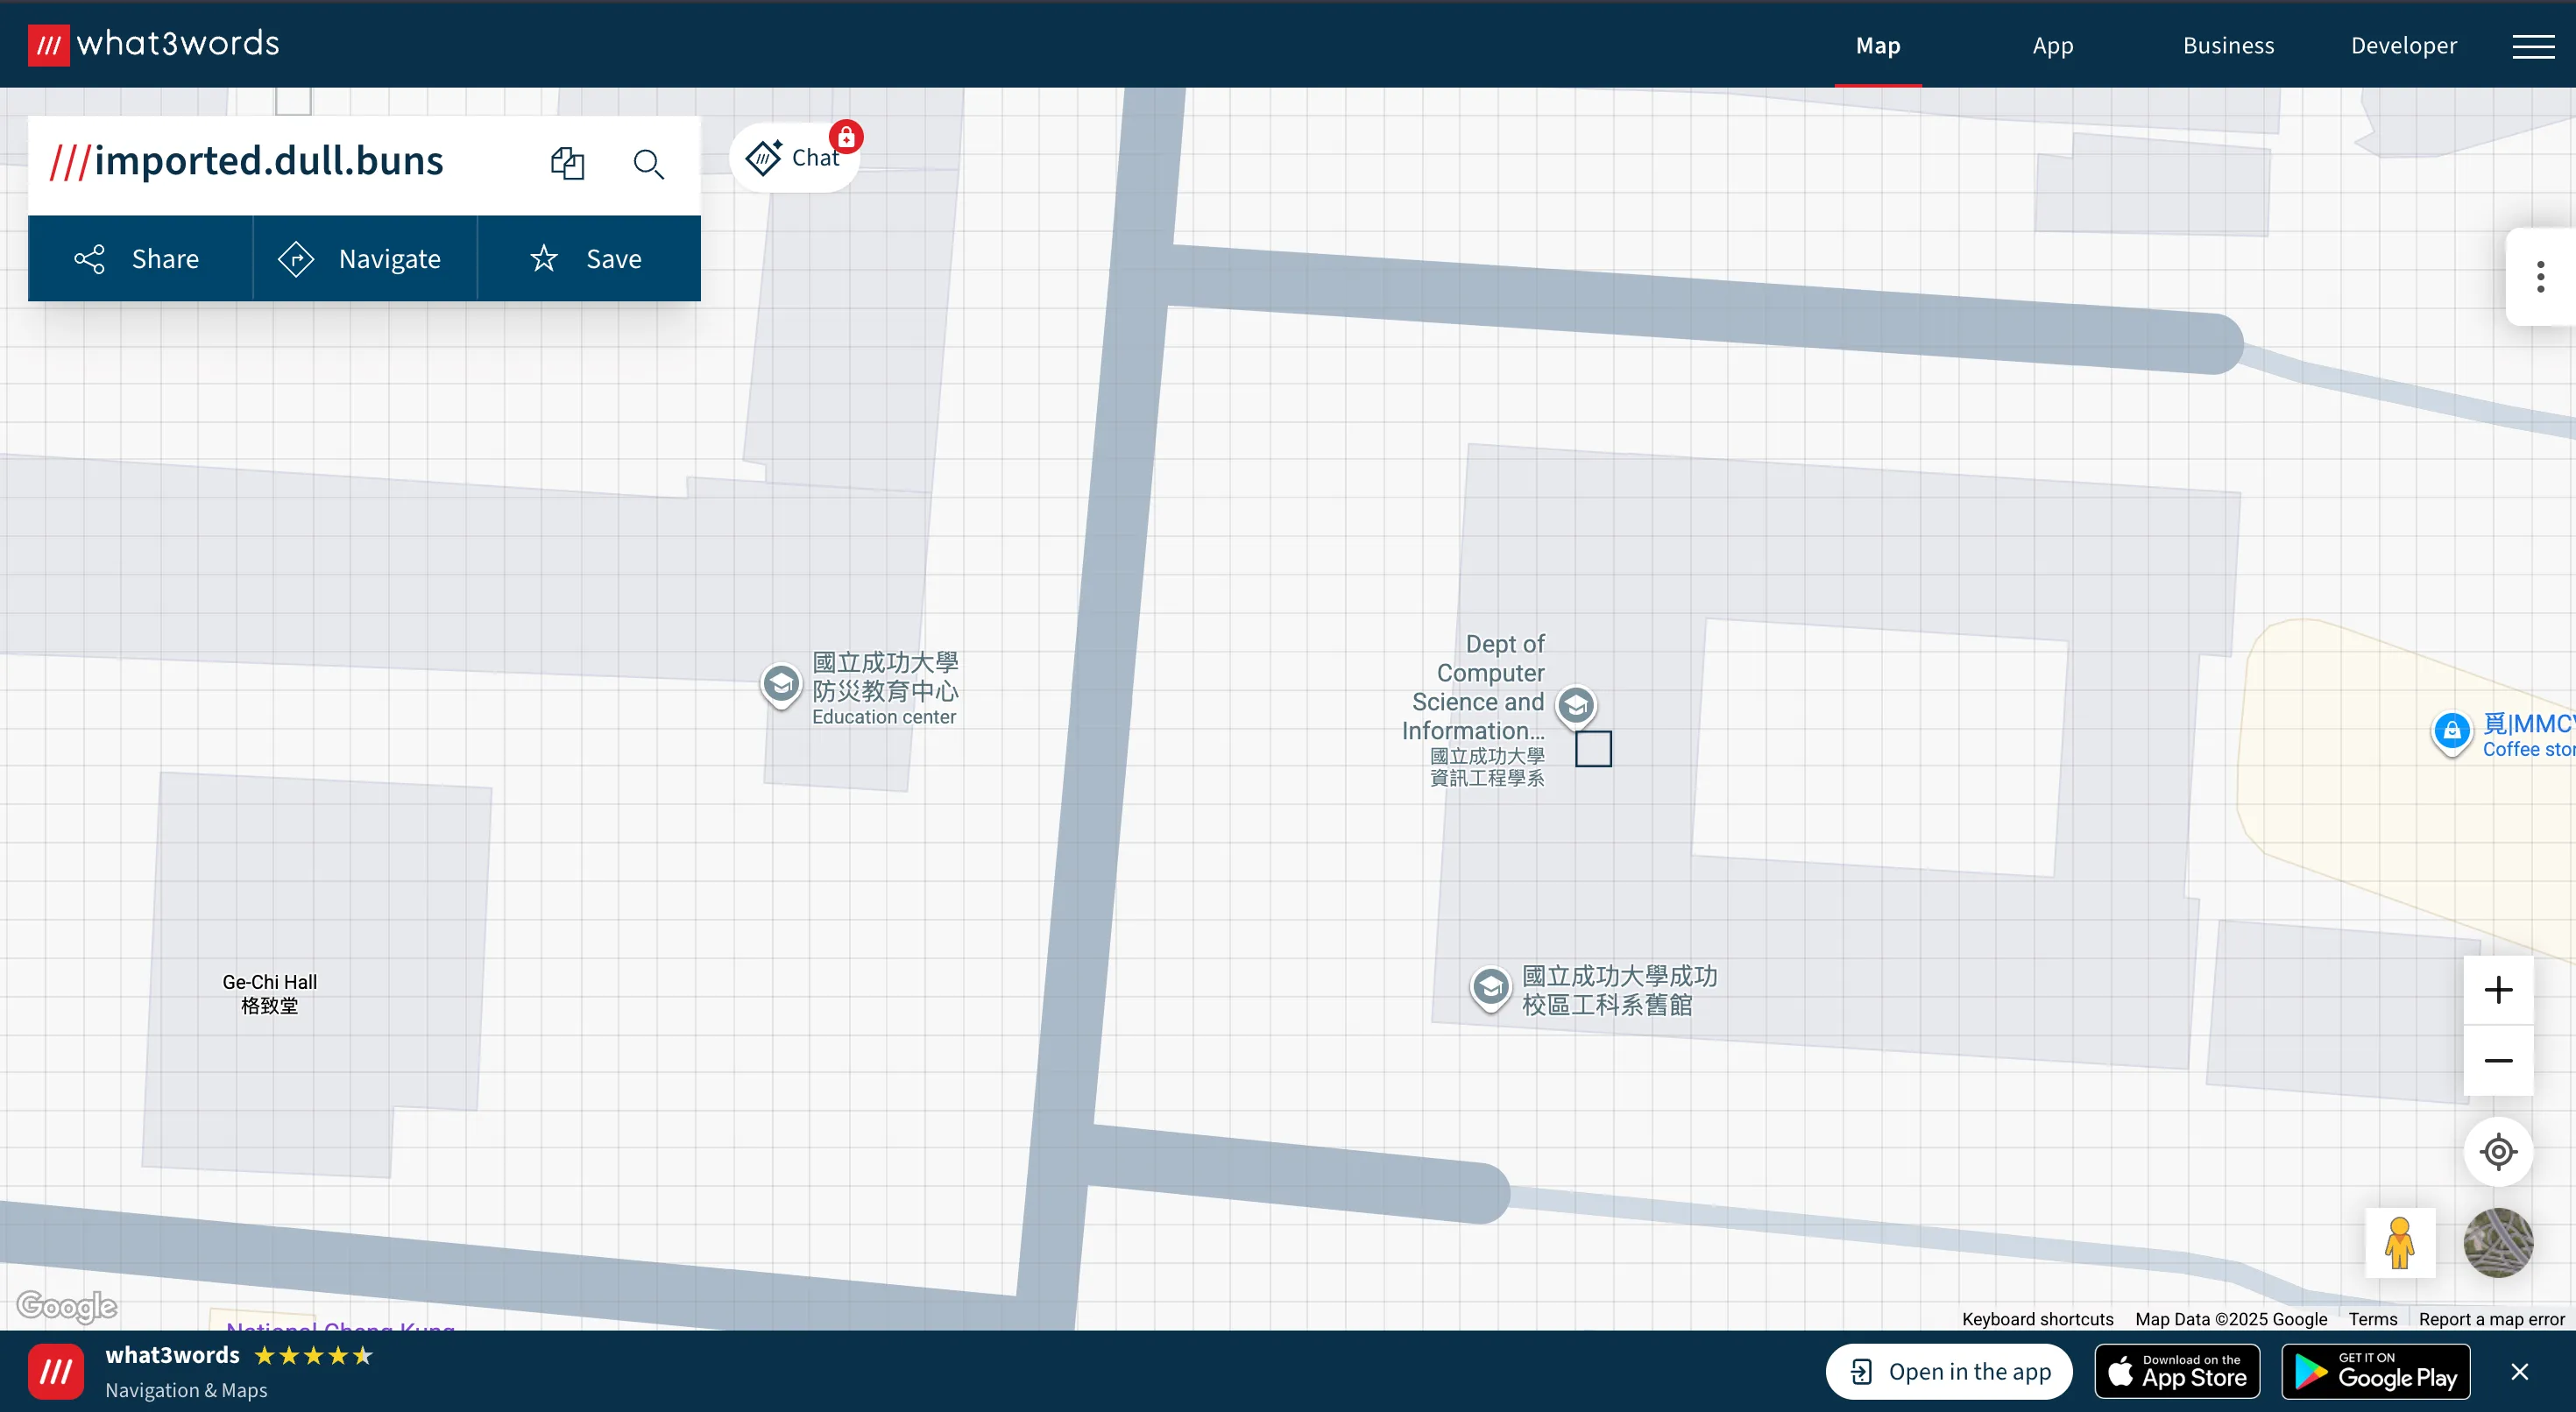This screenshot has width=2576, height=1412.
Task: Click the Education center map pin
Action: point(781,685)
